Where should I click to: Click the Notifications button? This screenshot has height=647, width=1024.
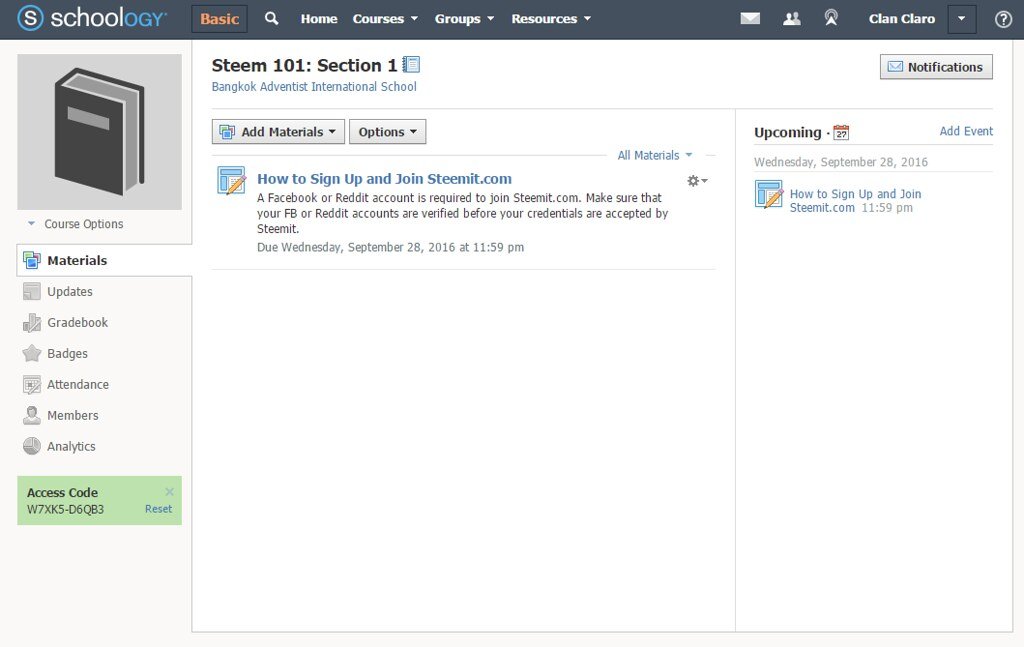[936, 67]
